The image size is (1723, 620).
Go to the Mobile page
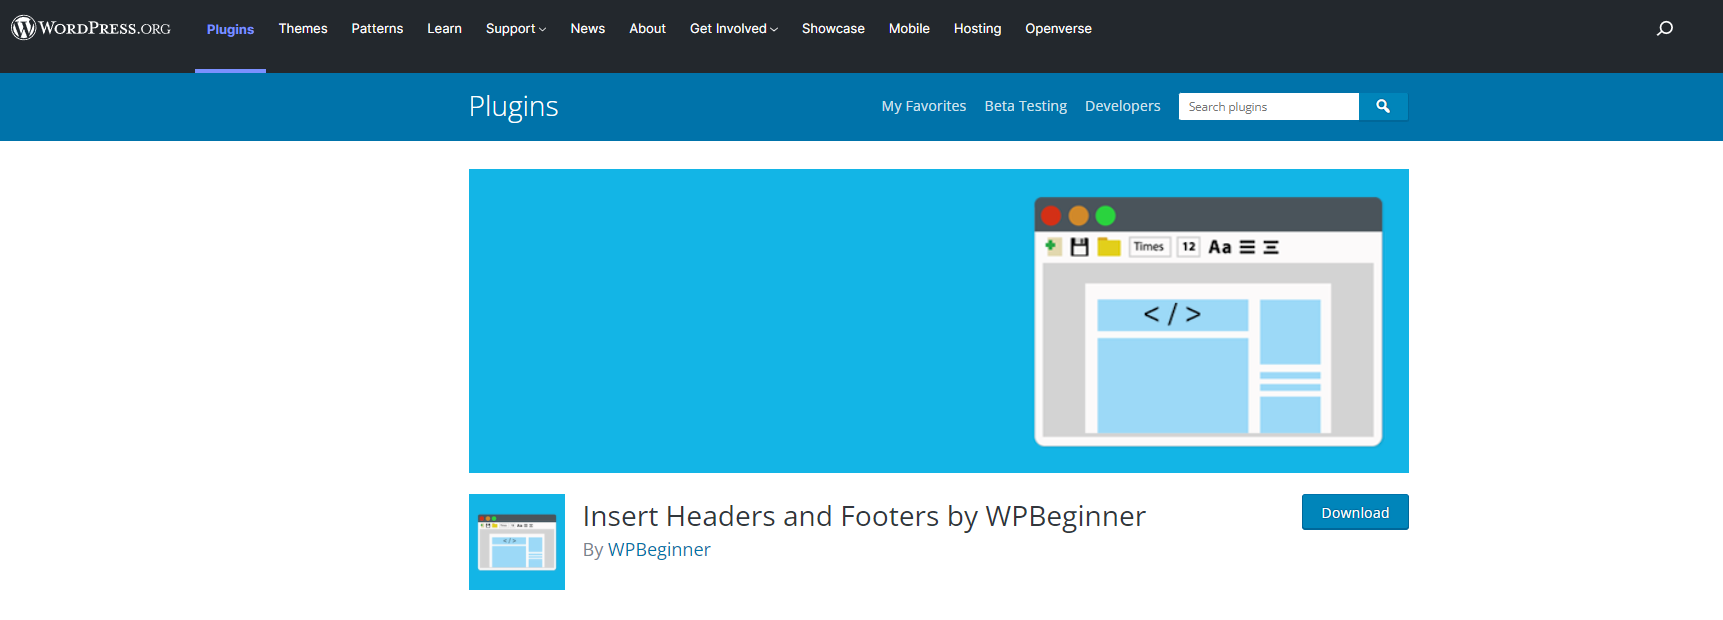(x=909, y=28)
